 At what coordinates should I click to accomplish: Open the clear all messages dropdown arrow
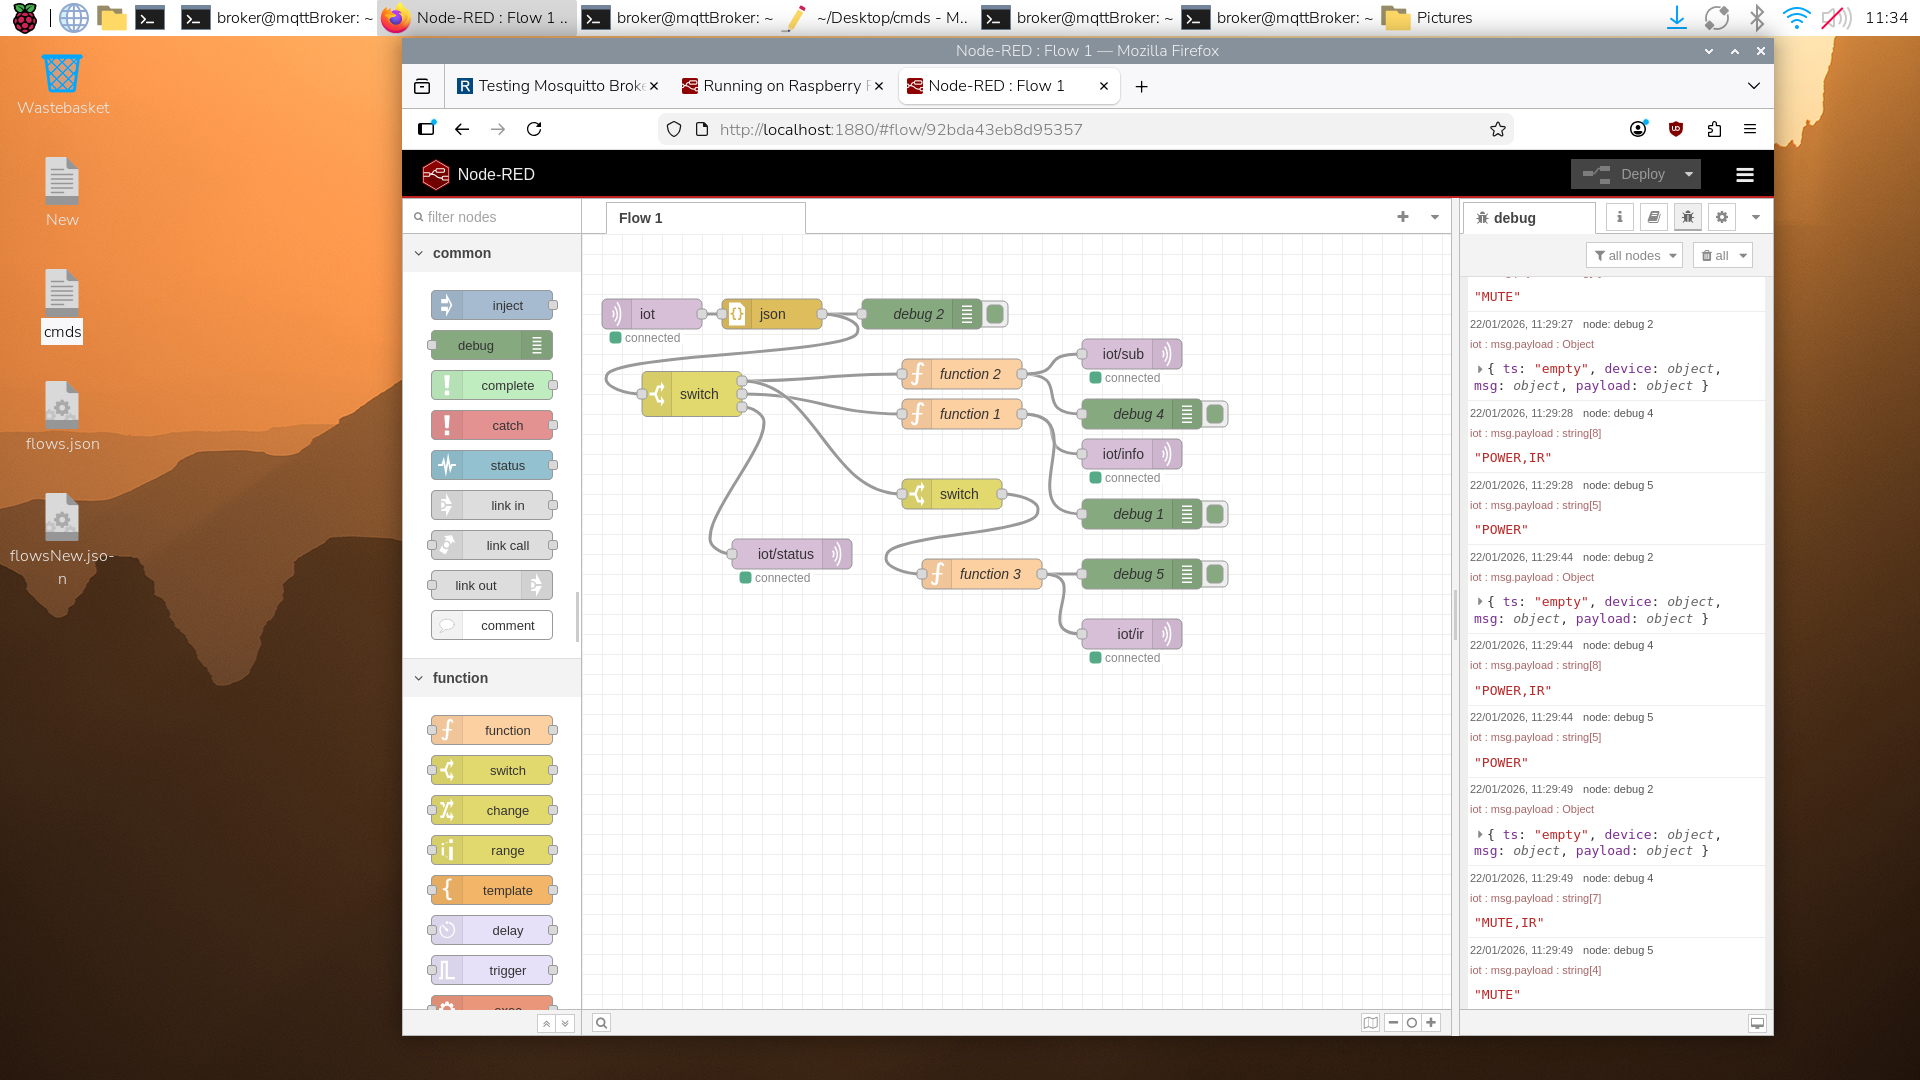(x=1743, y=256)
